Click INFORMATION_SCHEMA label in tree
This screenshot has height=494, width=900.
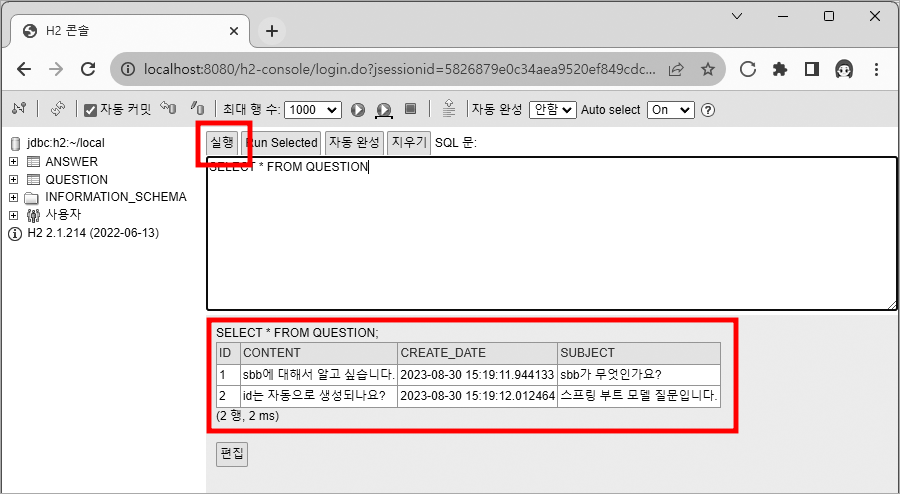[116, 197]
